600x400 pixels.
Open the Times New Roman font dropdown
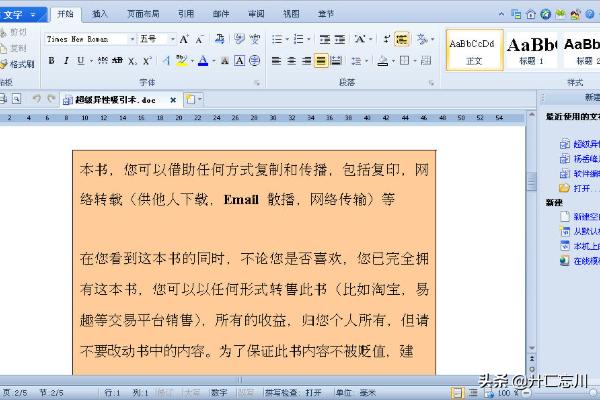[132, 39]
